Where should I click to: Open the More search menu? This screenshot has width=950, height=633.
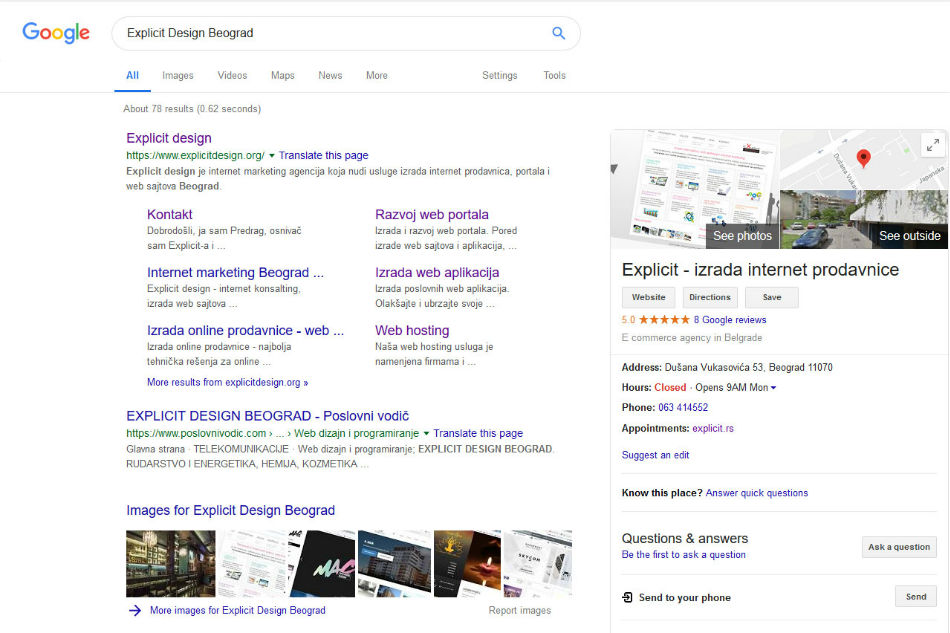[x=376, y=75]
